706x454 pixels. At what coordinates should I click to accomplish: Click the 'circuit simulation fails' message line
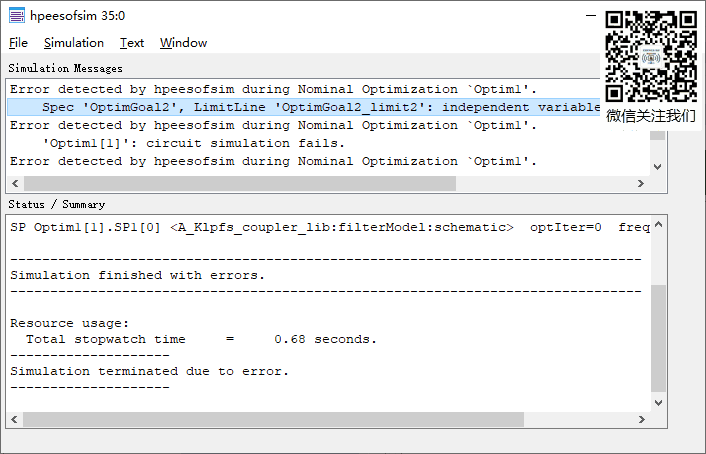(x=193, y=143)
